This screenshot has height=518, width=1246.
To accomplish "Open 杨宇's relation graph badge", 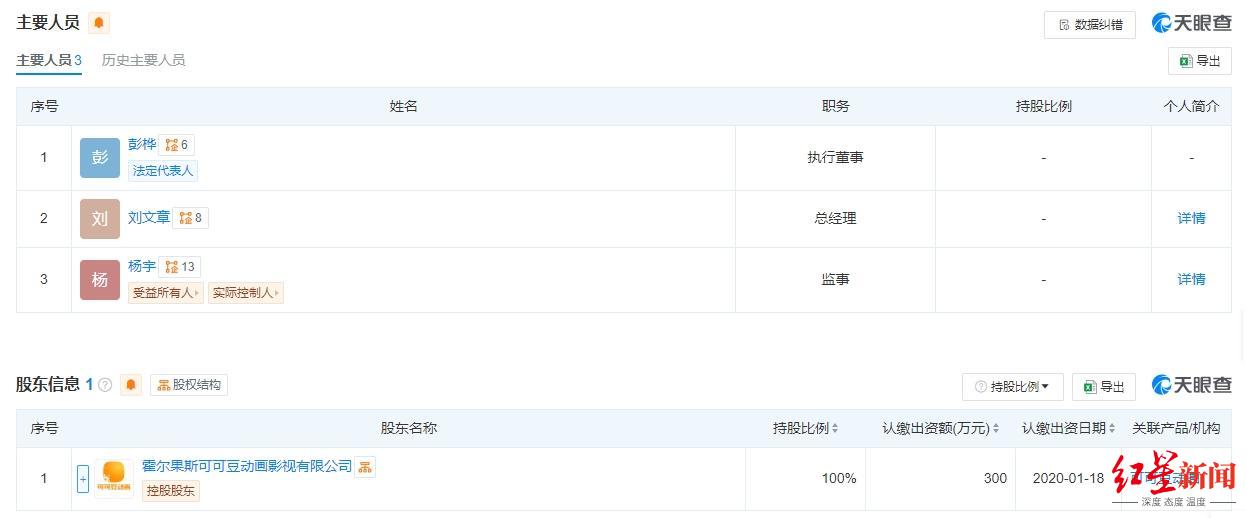I will [181, 267].
